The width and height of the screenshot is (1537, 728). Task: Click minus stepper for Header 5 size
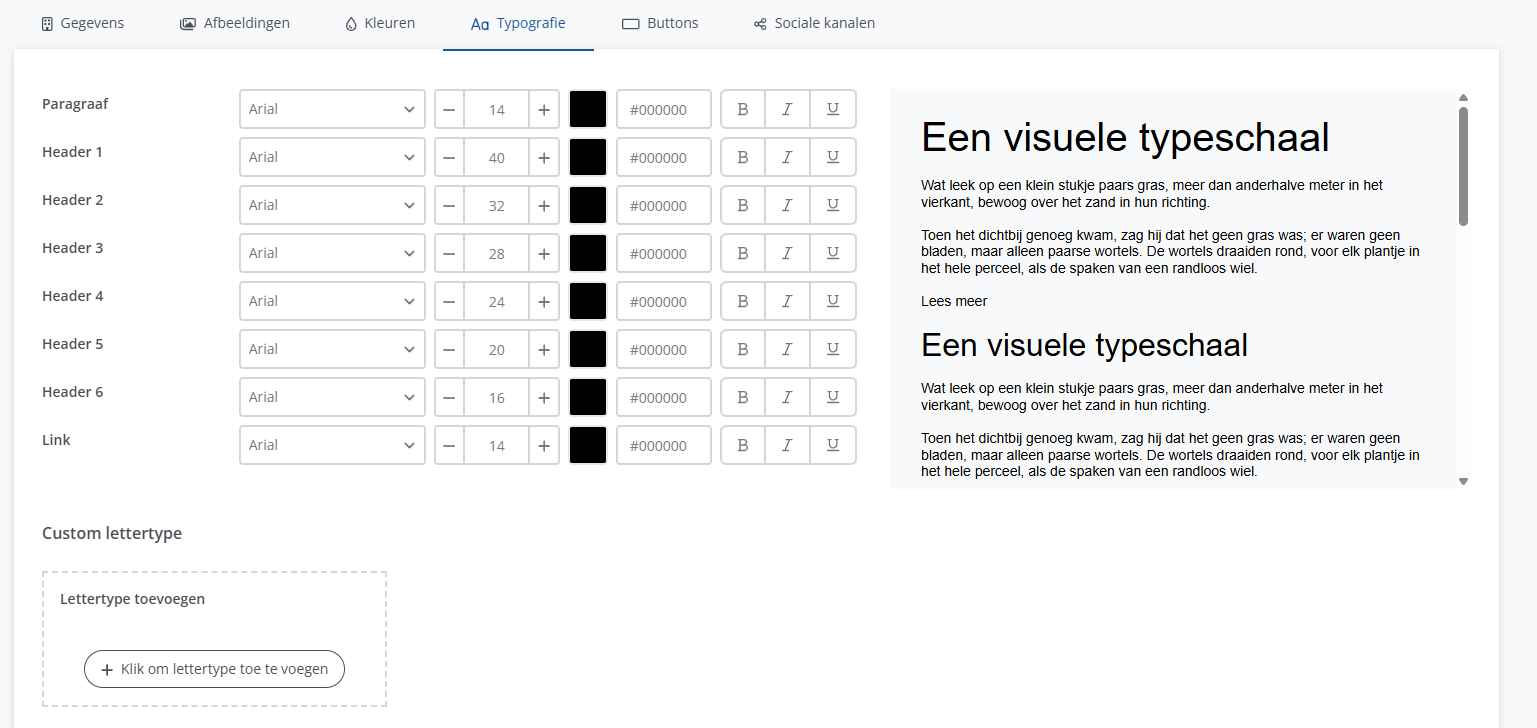pyautogui.click(x=449, y=349)
